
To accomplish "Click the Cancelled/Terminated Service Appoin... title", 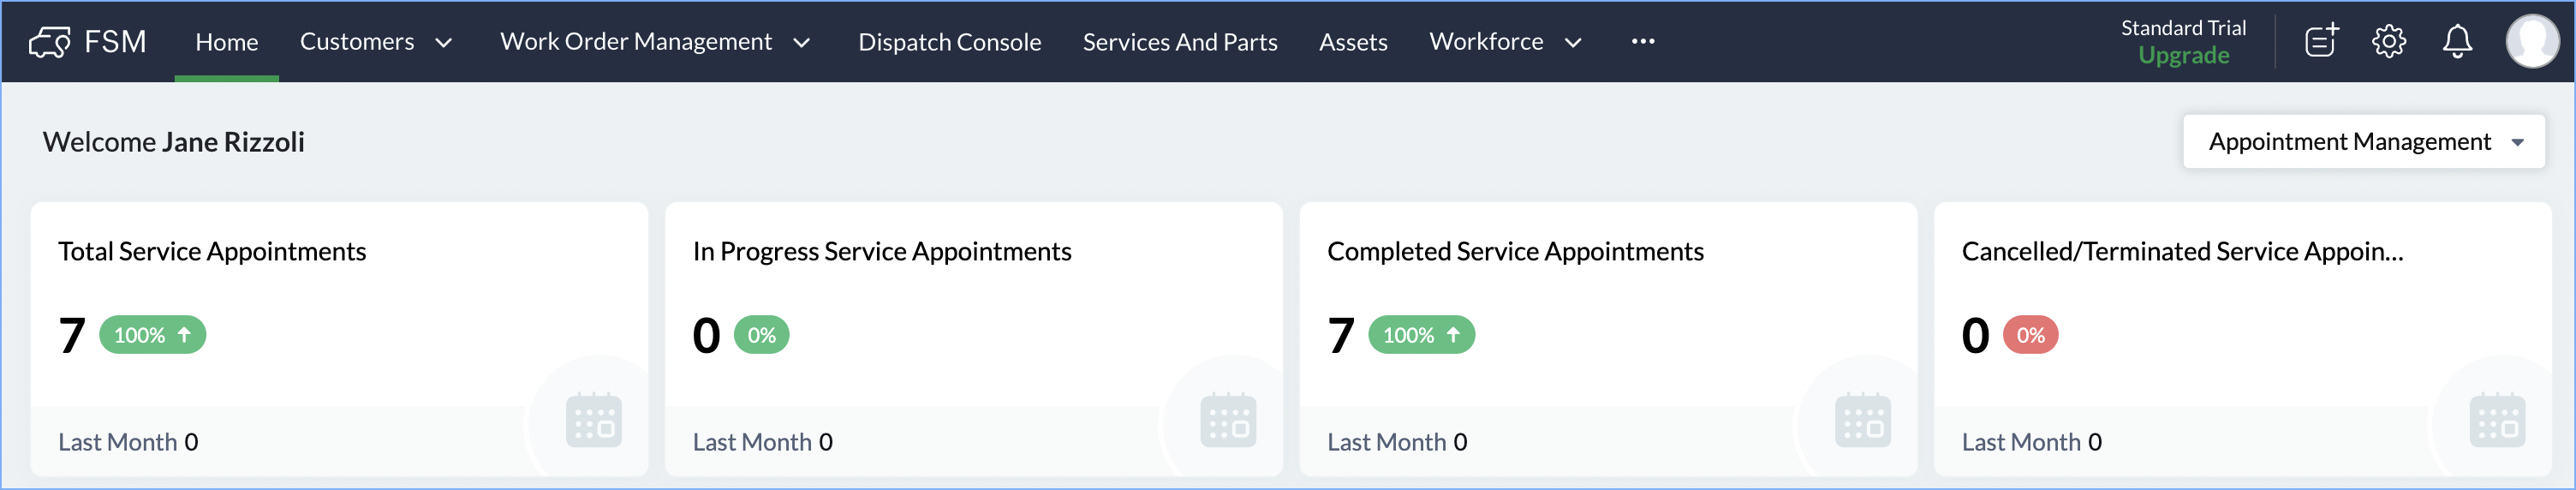I will [2182, 252].
